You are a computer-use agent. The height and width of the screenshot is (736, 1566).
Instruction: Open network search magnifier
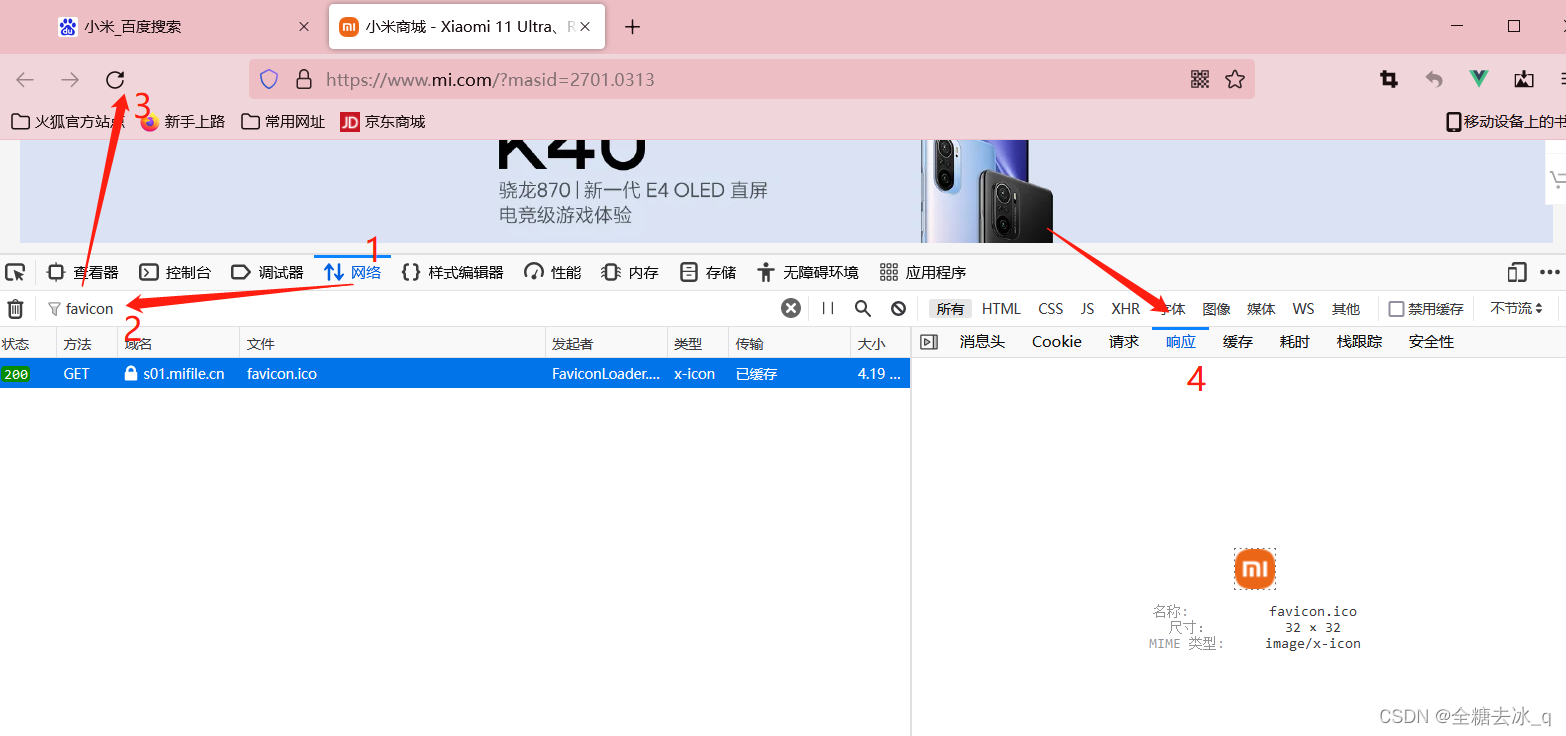(863, 308)
